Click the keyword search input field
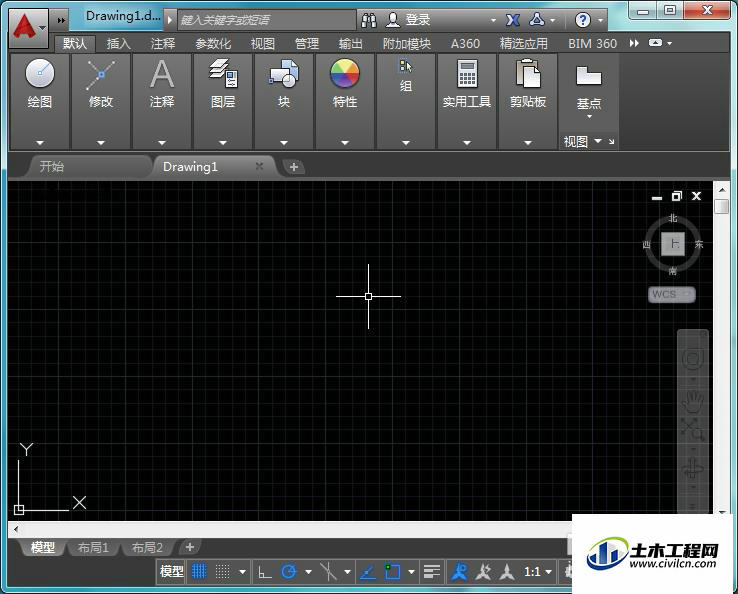This screenshot has height=594, width=738. coord(267,20)
